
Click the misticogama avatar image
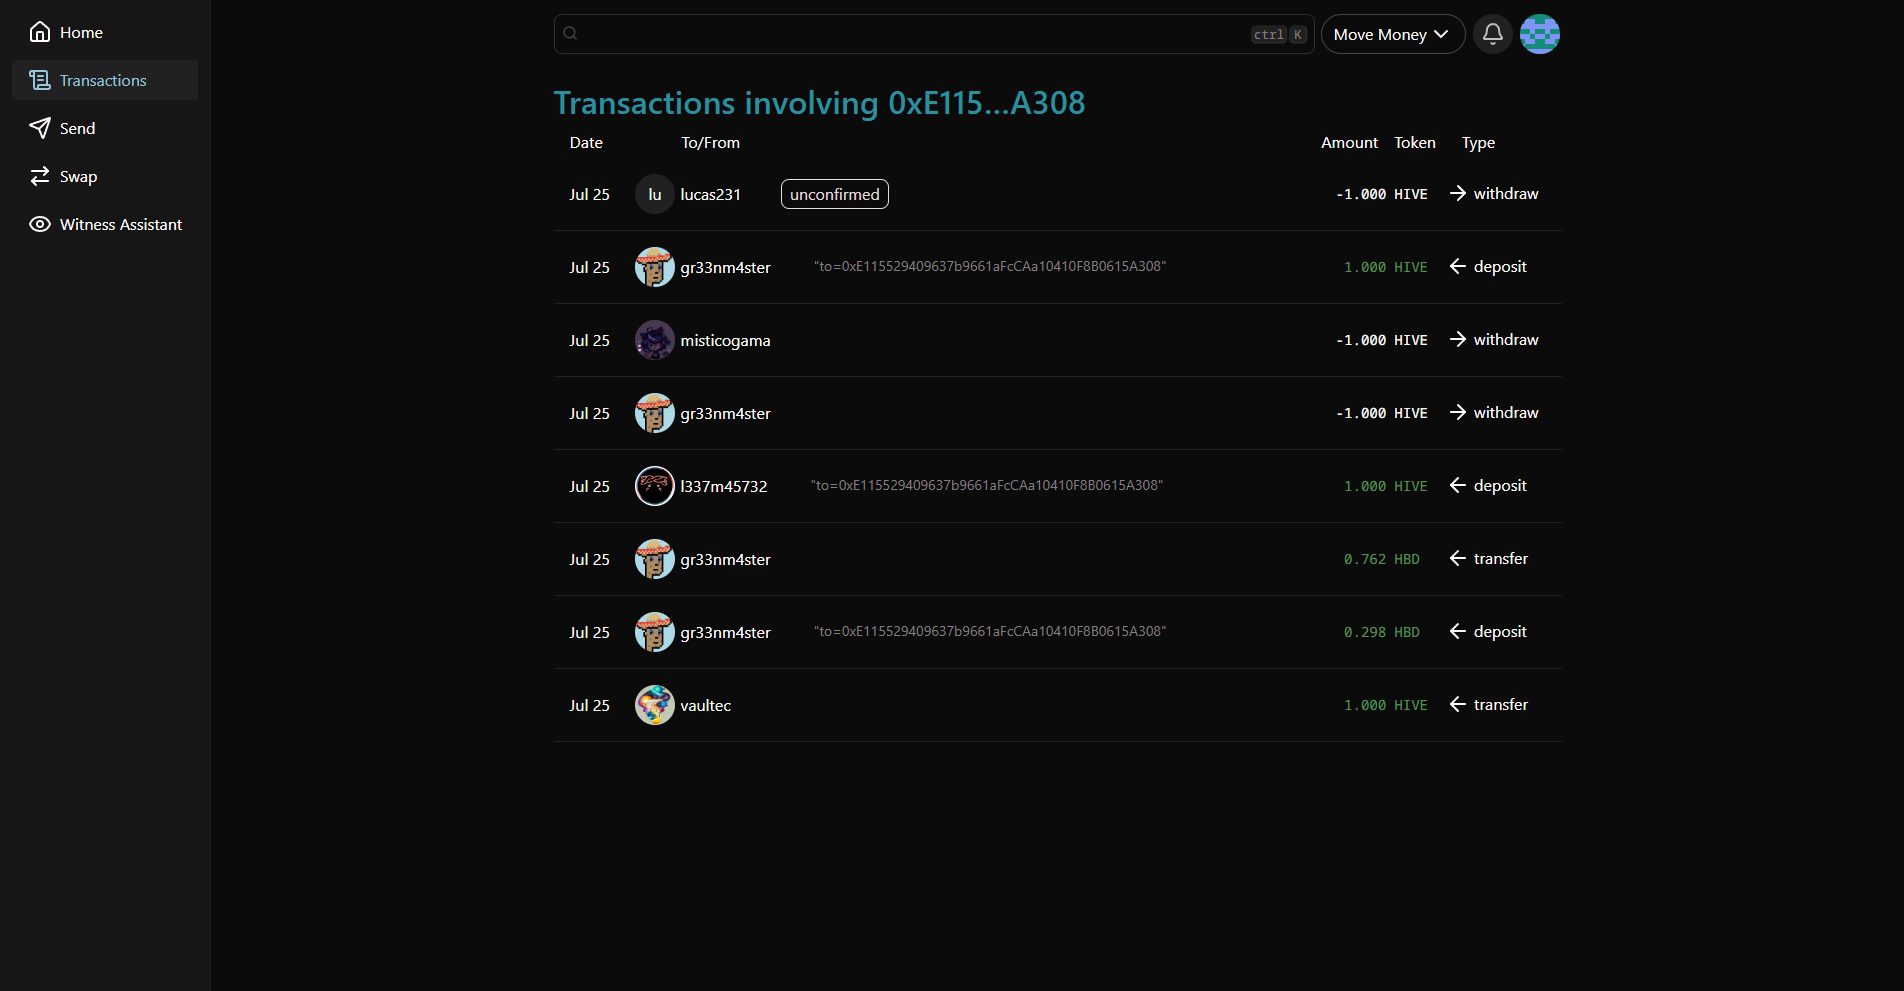click(654, 340)
